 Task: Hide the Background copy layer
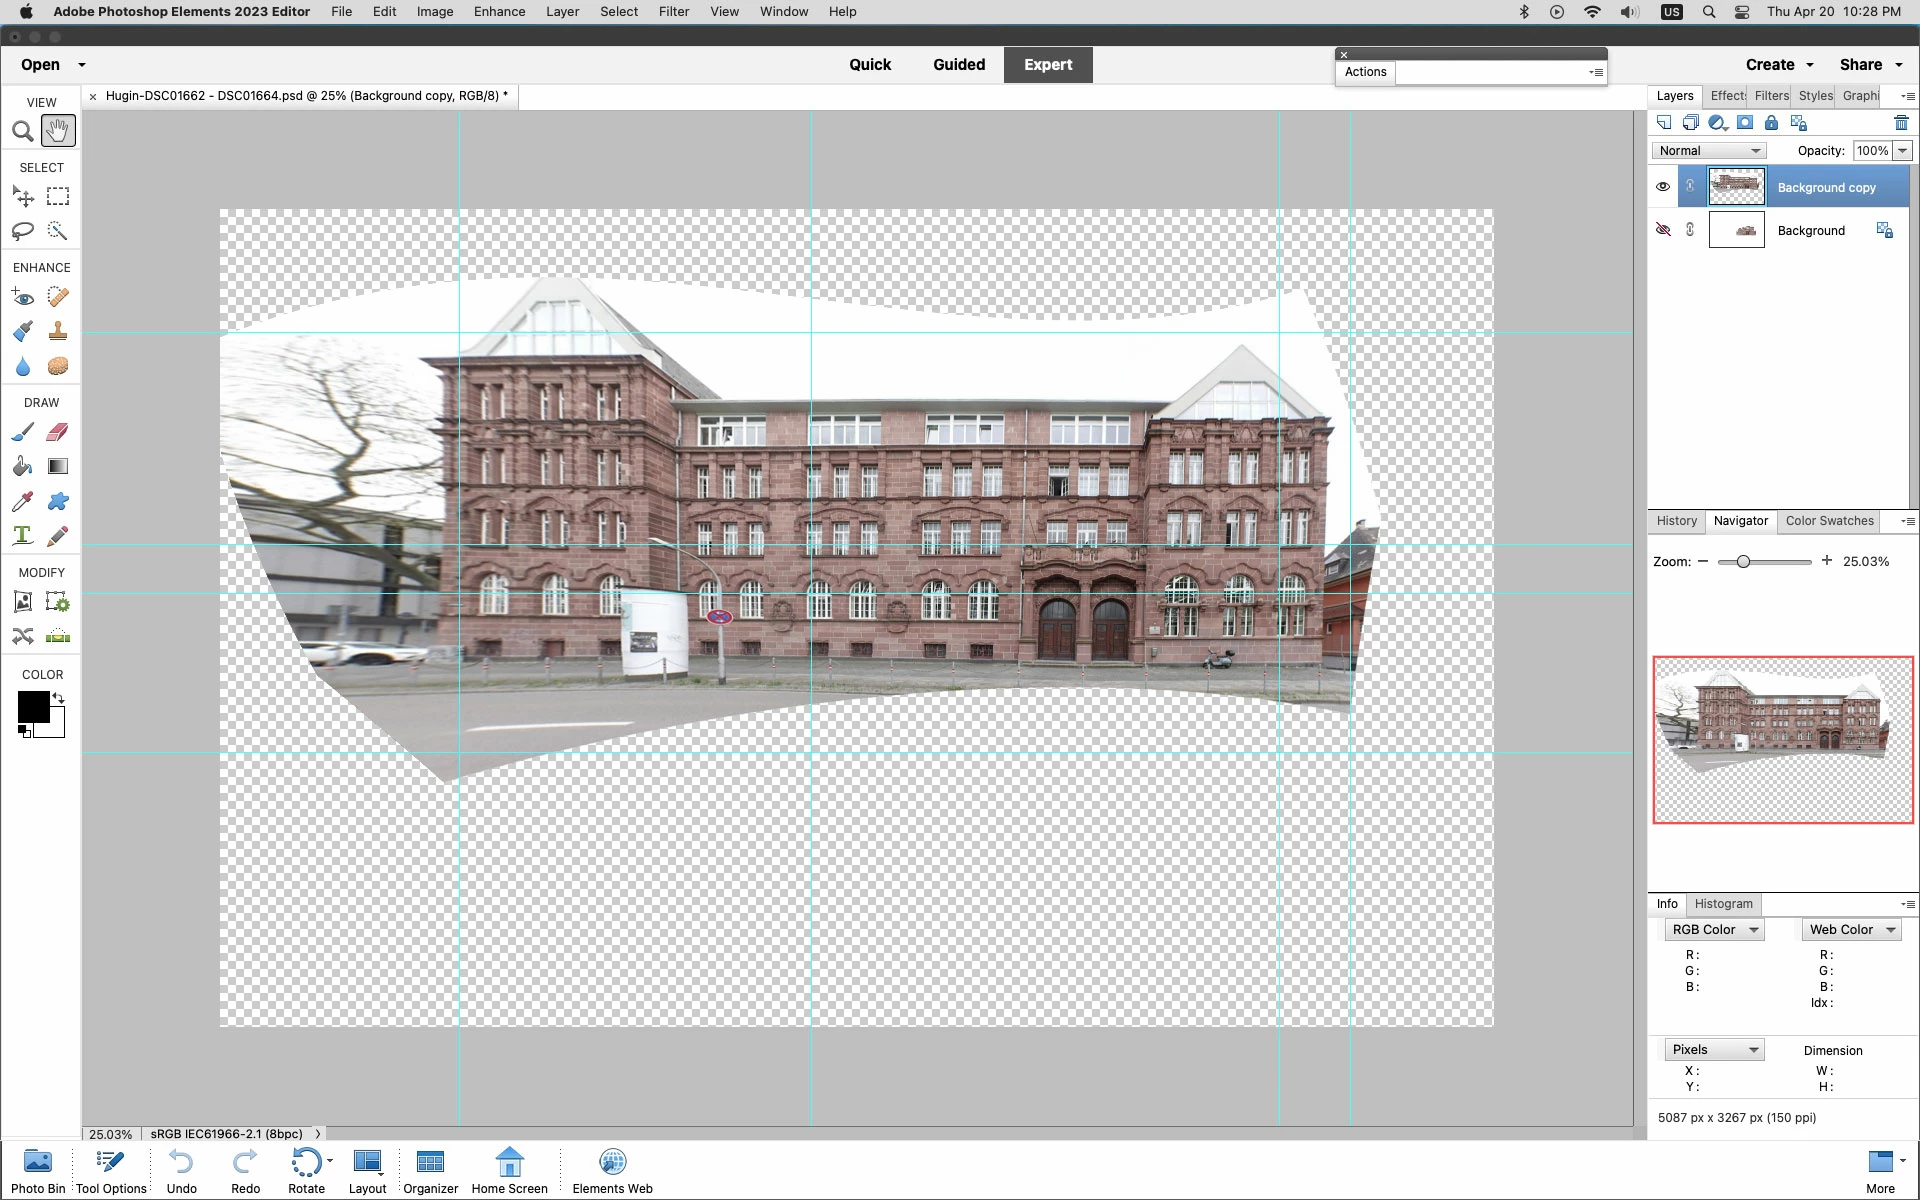pyautogui.click(x=1663, y=187)
